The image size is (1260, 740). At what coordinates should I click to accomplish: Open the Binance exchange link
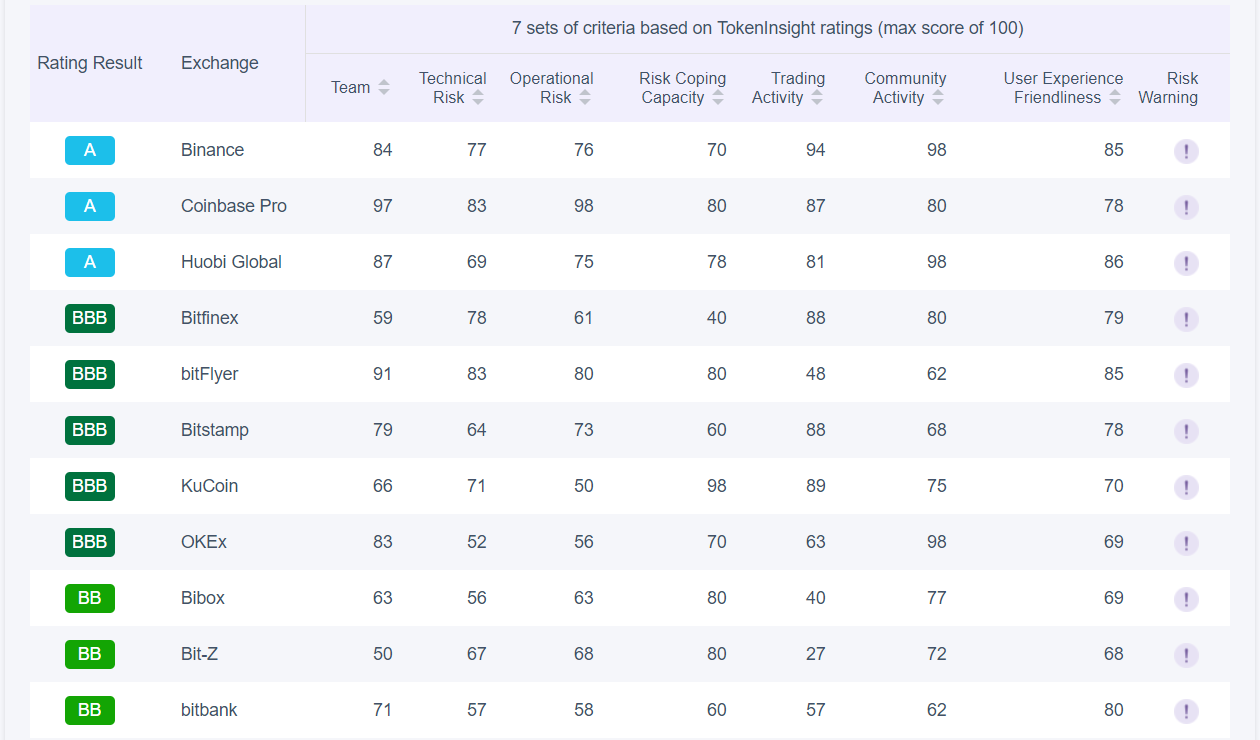[212, 150]
